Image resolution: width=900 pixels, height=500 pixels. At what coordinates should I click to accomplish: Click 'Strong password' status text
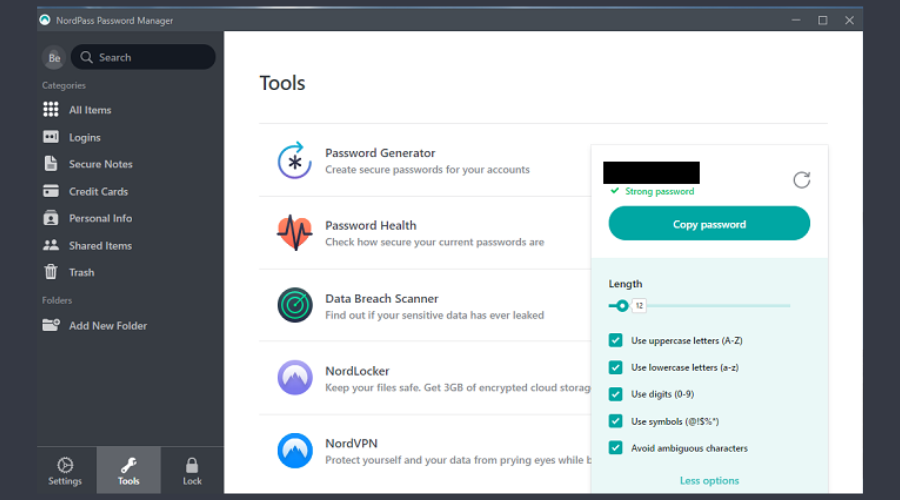click(660, 191)
